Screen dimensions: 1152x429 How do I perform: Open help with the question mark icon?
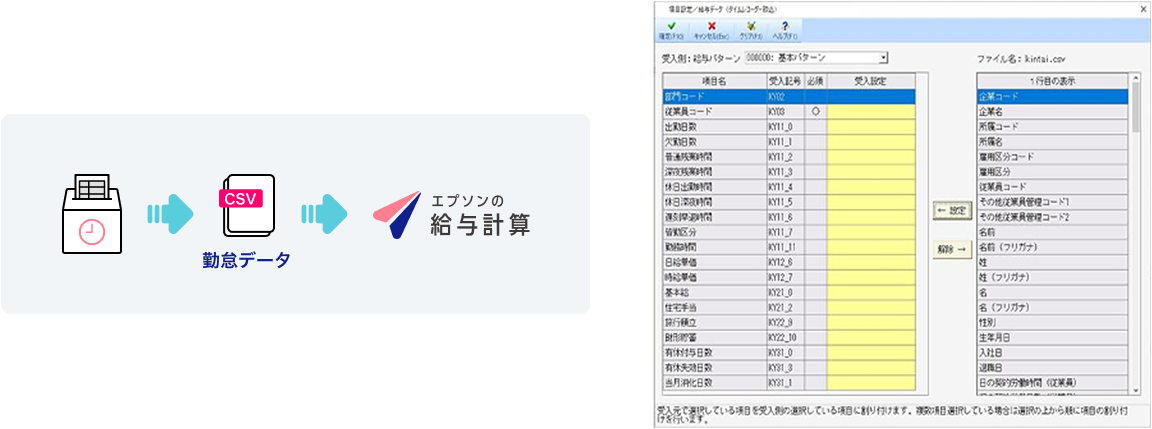[785, 28]
